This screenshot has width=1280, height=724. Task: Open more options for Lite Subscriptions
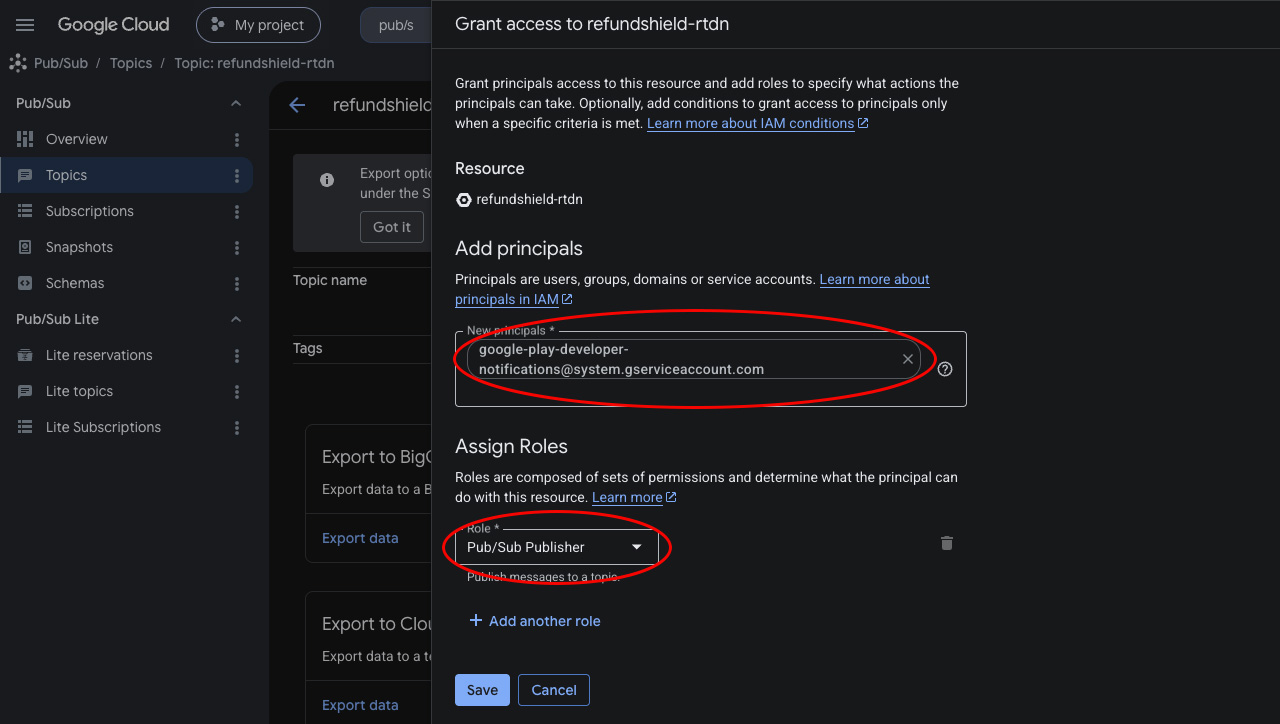237,427
